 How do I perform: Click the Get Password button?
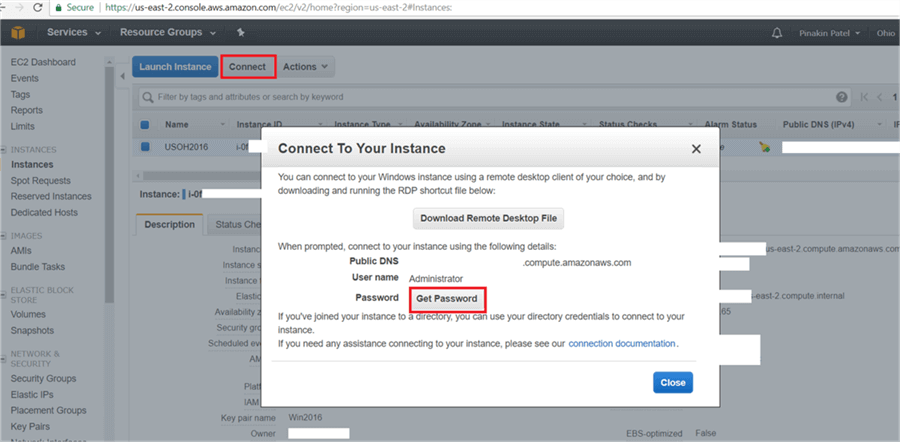point(447,298)
